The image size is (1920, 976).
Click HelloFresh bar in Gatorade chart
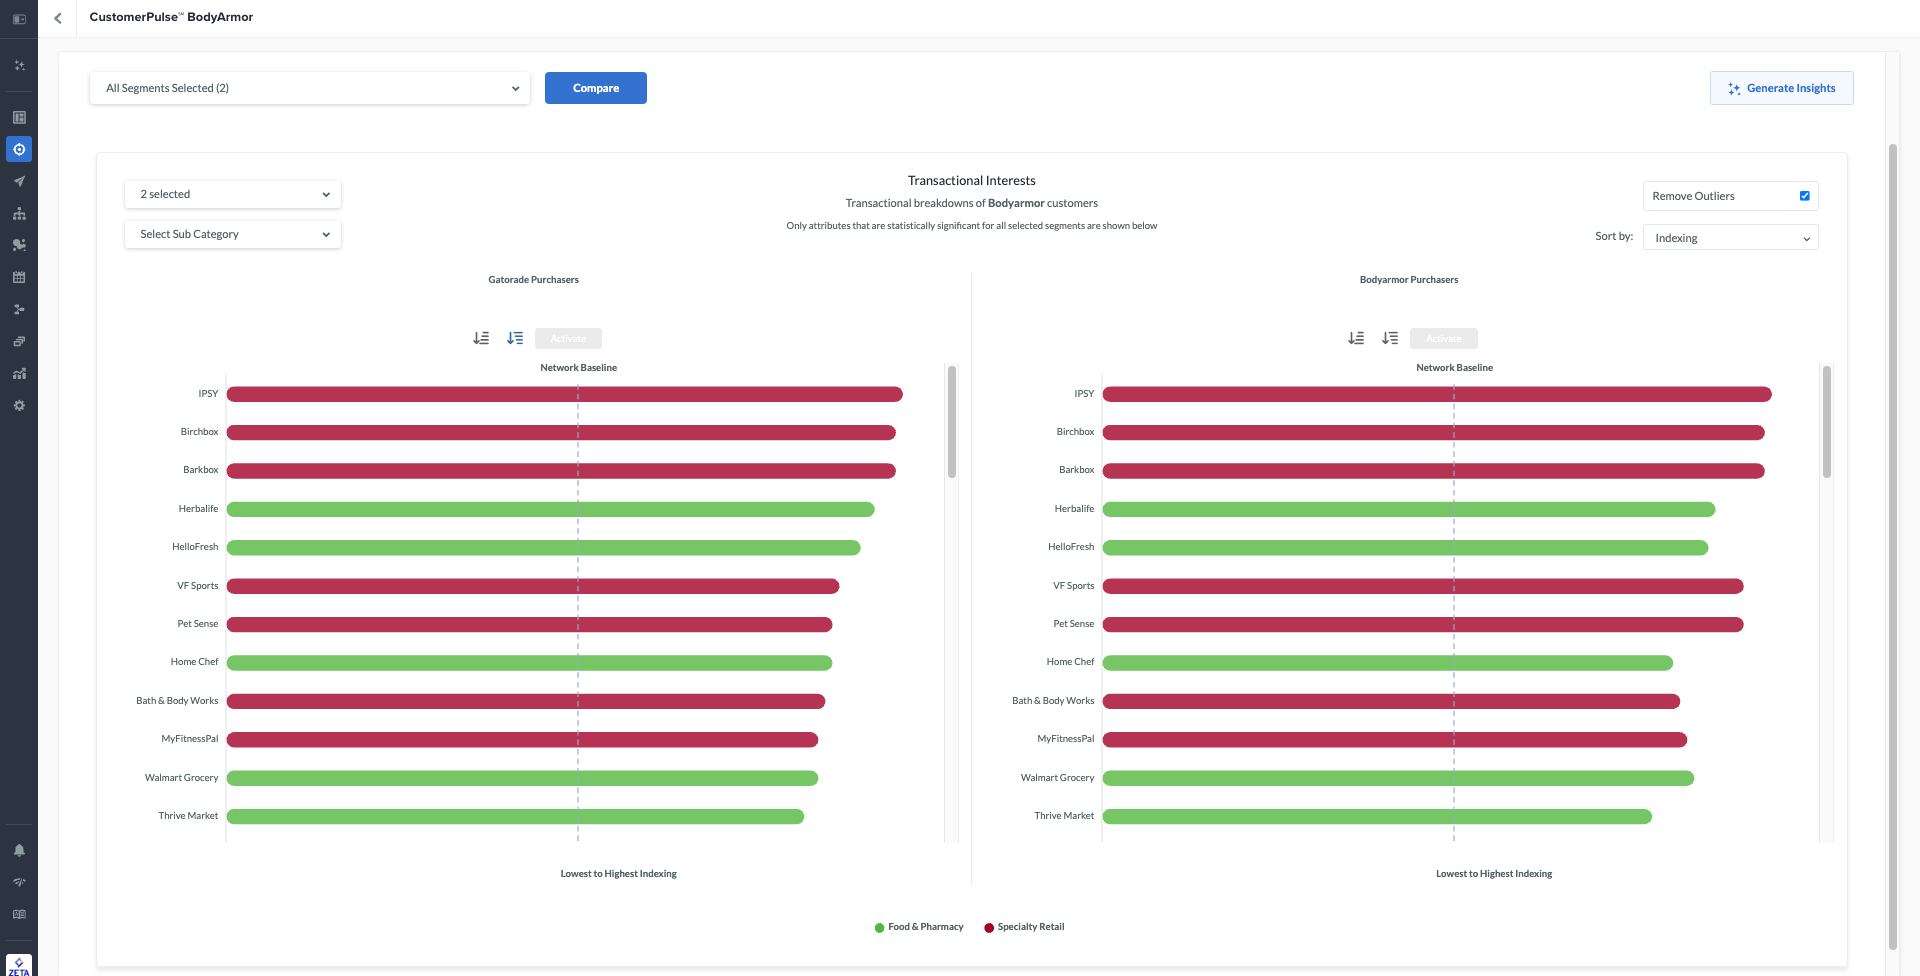pyautogui.click(x=544, y=548)
